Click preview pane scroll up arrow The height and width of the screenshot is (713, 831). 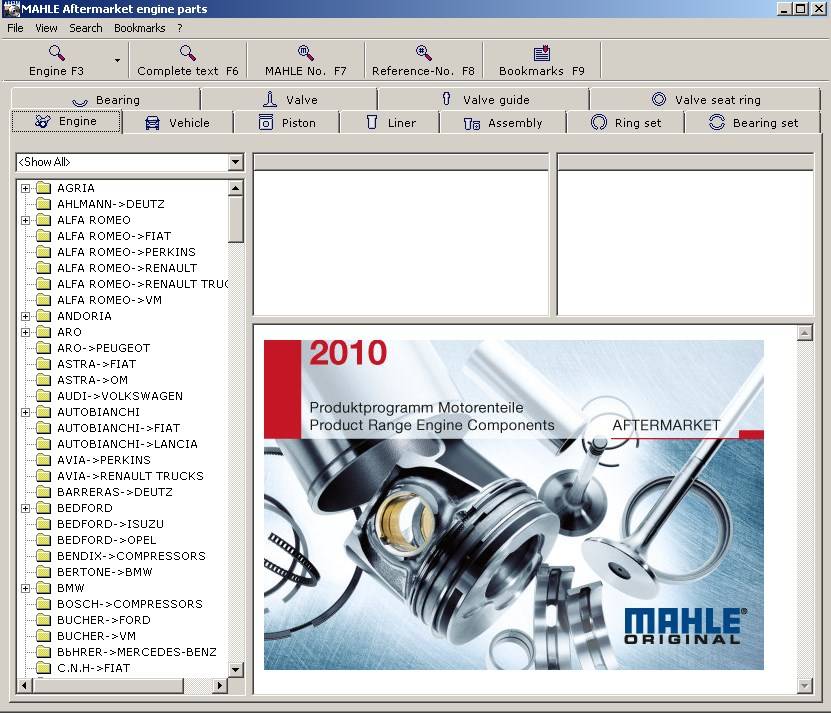(805, 333)
